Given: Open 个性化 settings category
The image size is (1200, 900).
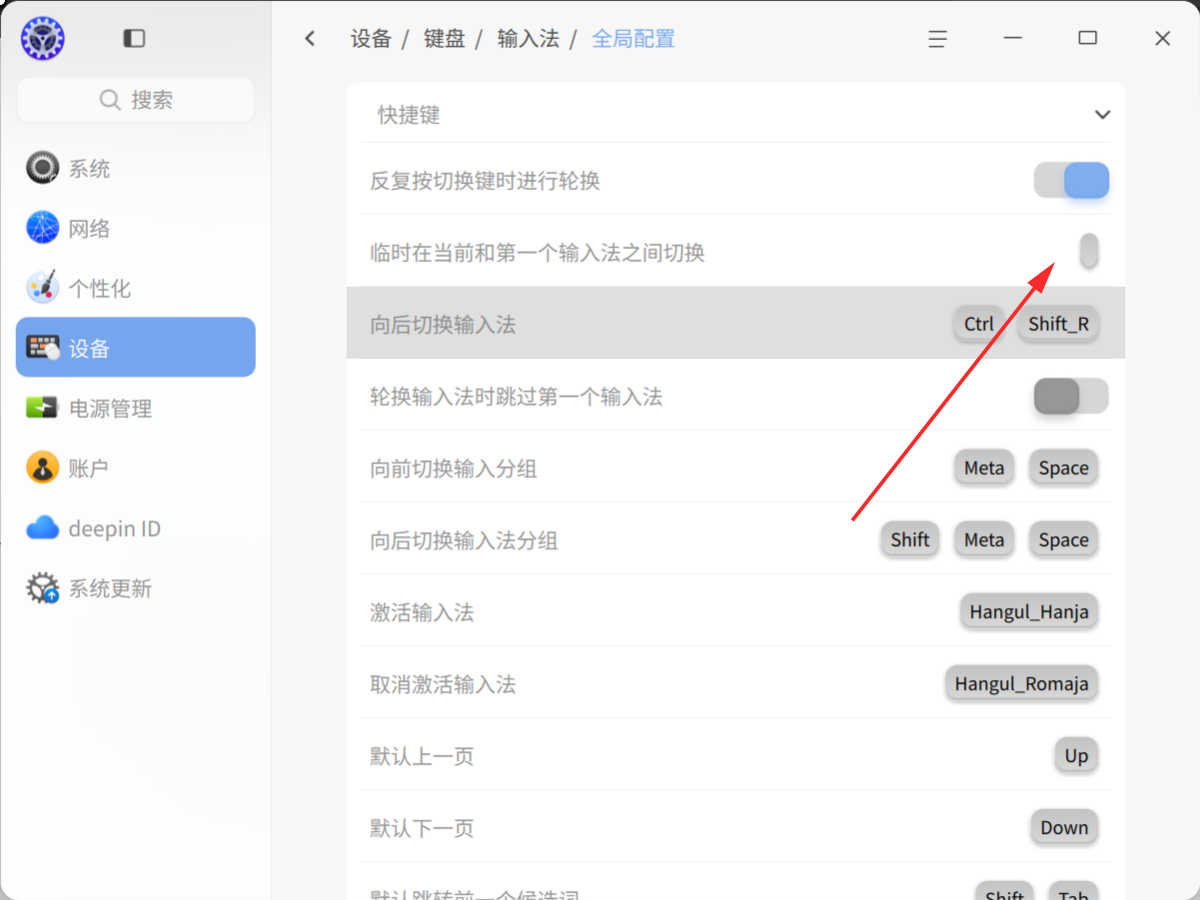Looking at the screenshot, I should (136, 288).
